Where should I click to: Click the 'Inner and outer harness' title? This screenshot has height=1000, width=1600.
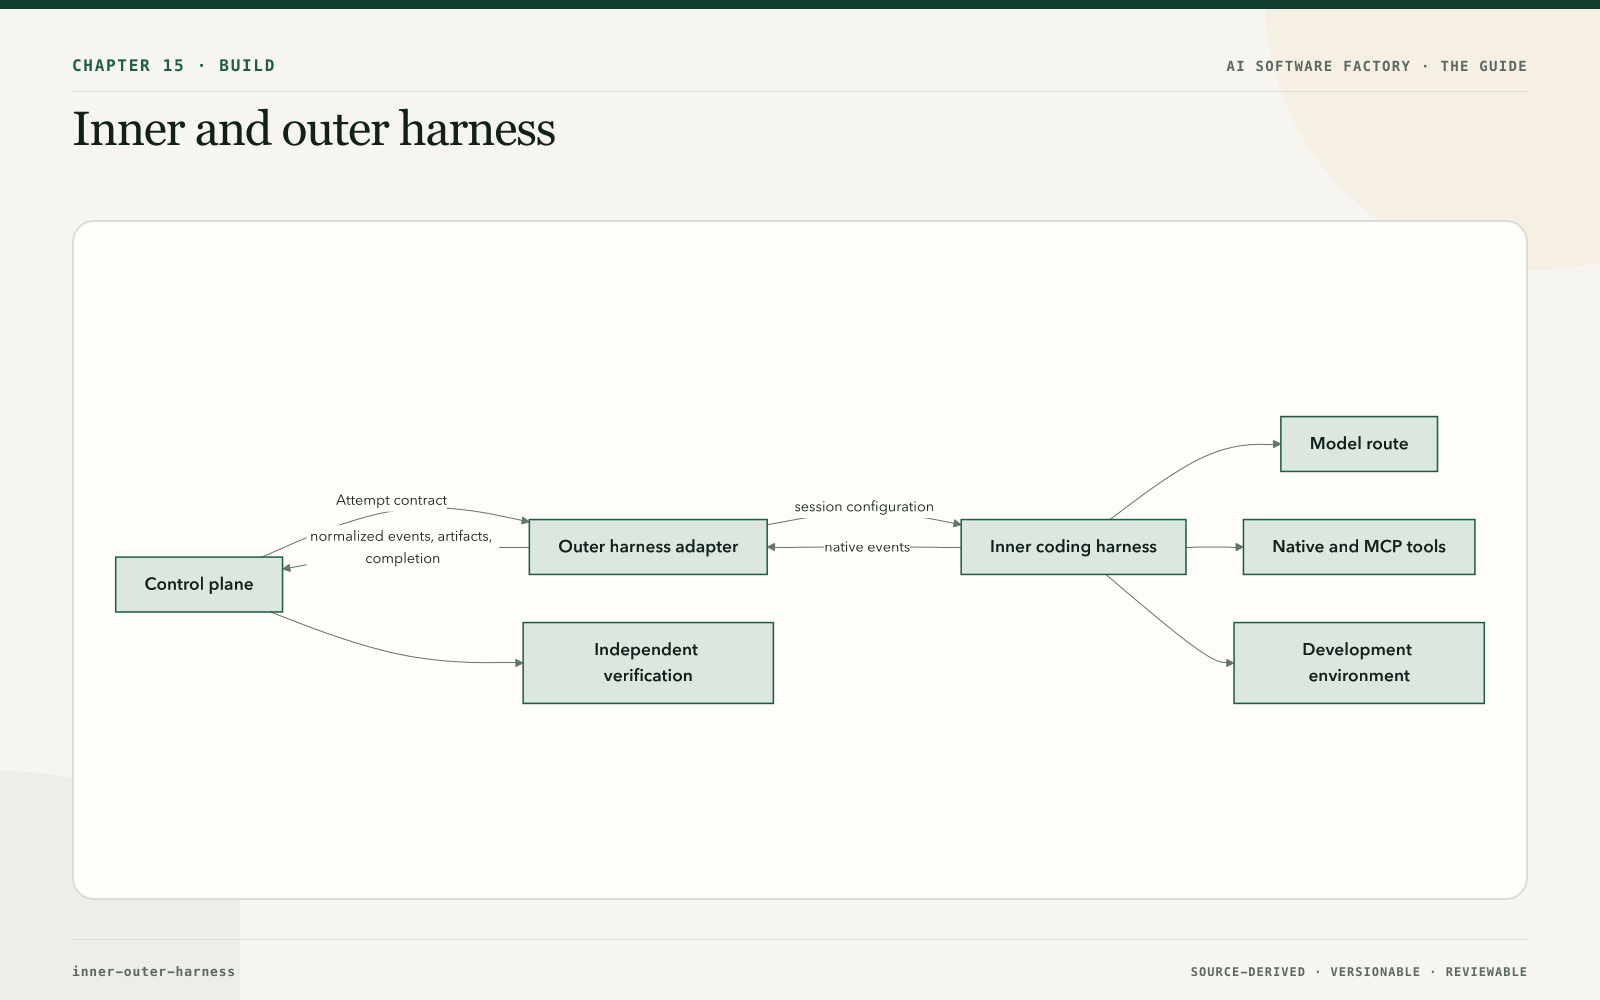314,129
